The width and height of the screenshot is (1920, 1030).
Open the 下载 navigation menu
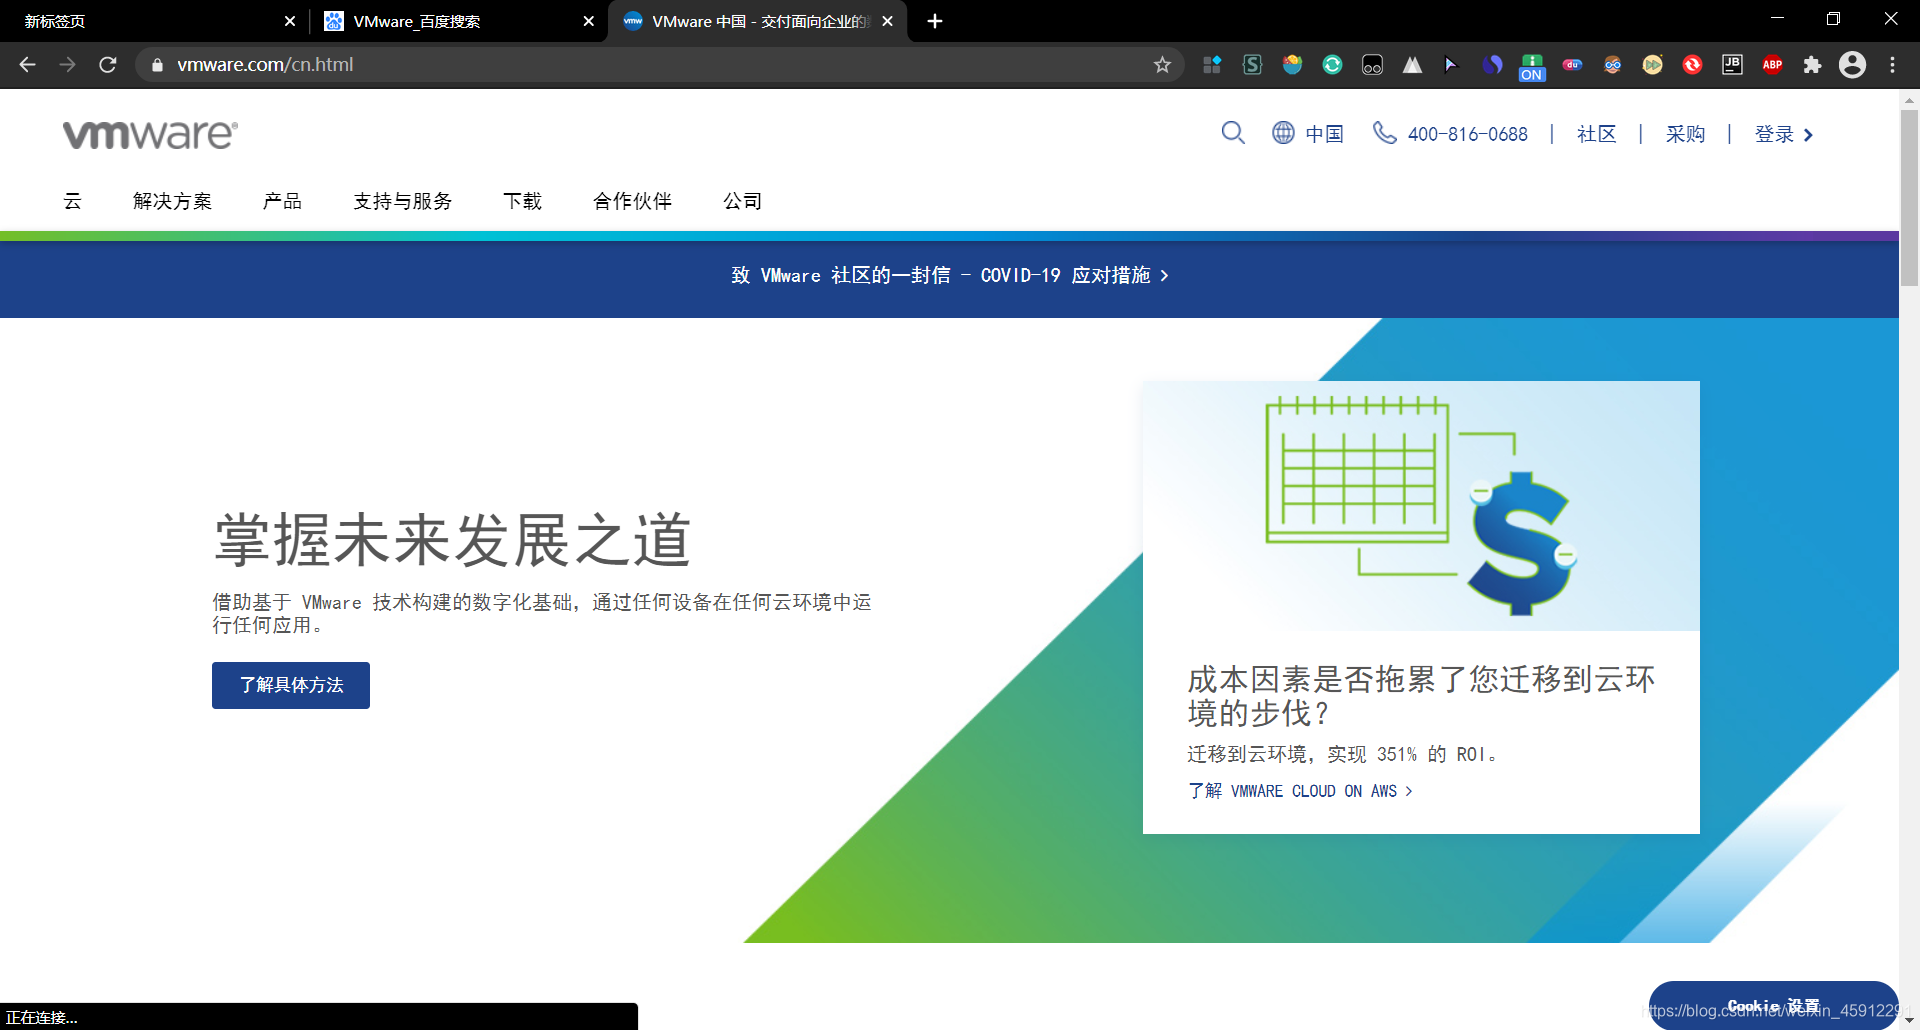pyautogui.click(x=522, y=201)
